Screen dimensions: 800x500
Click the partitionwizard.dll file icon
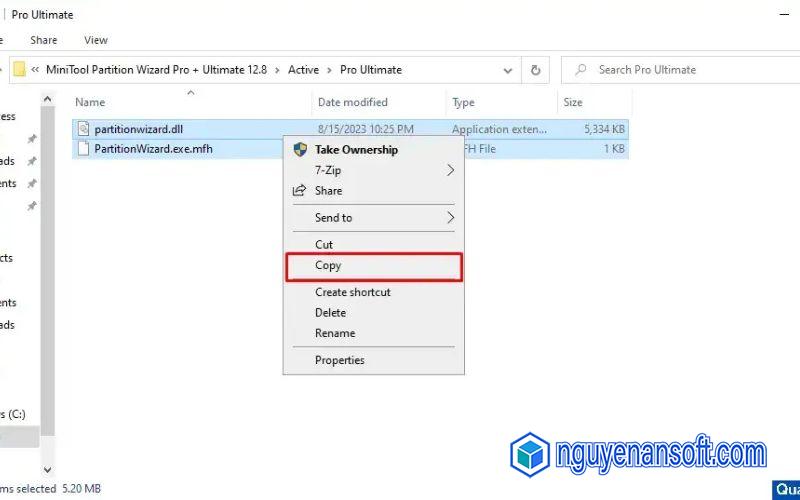click(x=84, y=129)
